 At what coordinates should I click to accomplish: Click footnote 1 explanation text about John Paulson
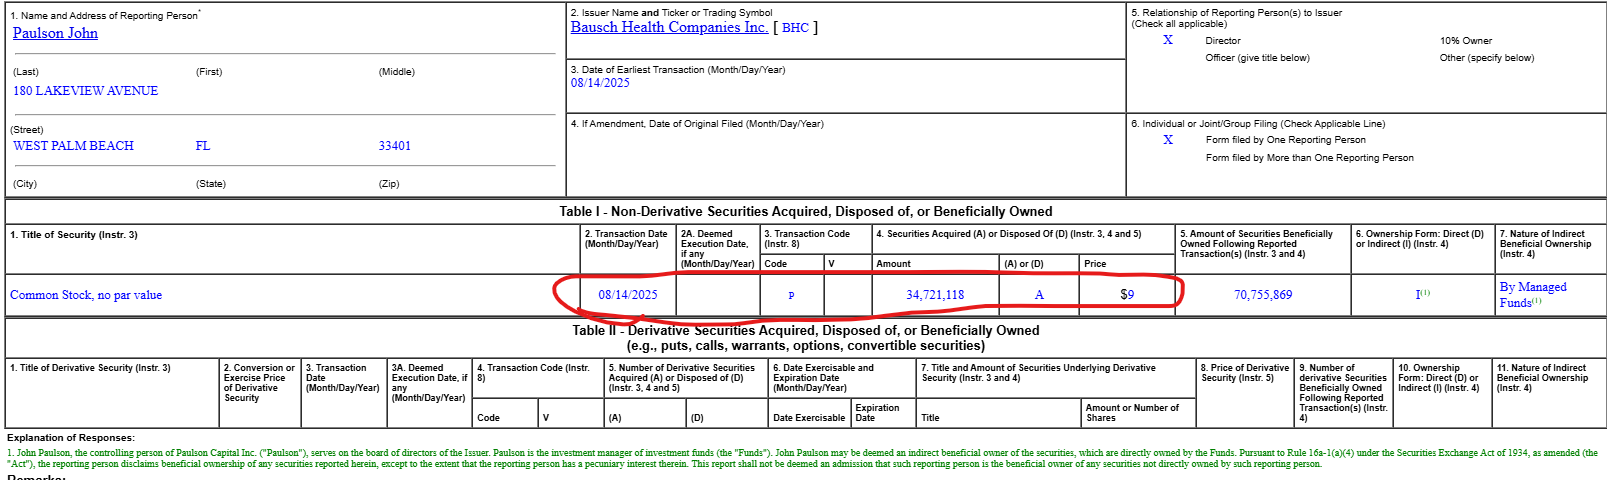click(802, 458)
